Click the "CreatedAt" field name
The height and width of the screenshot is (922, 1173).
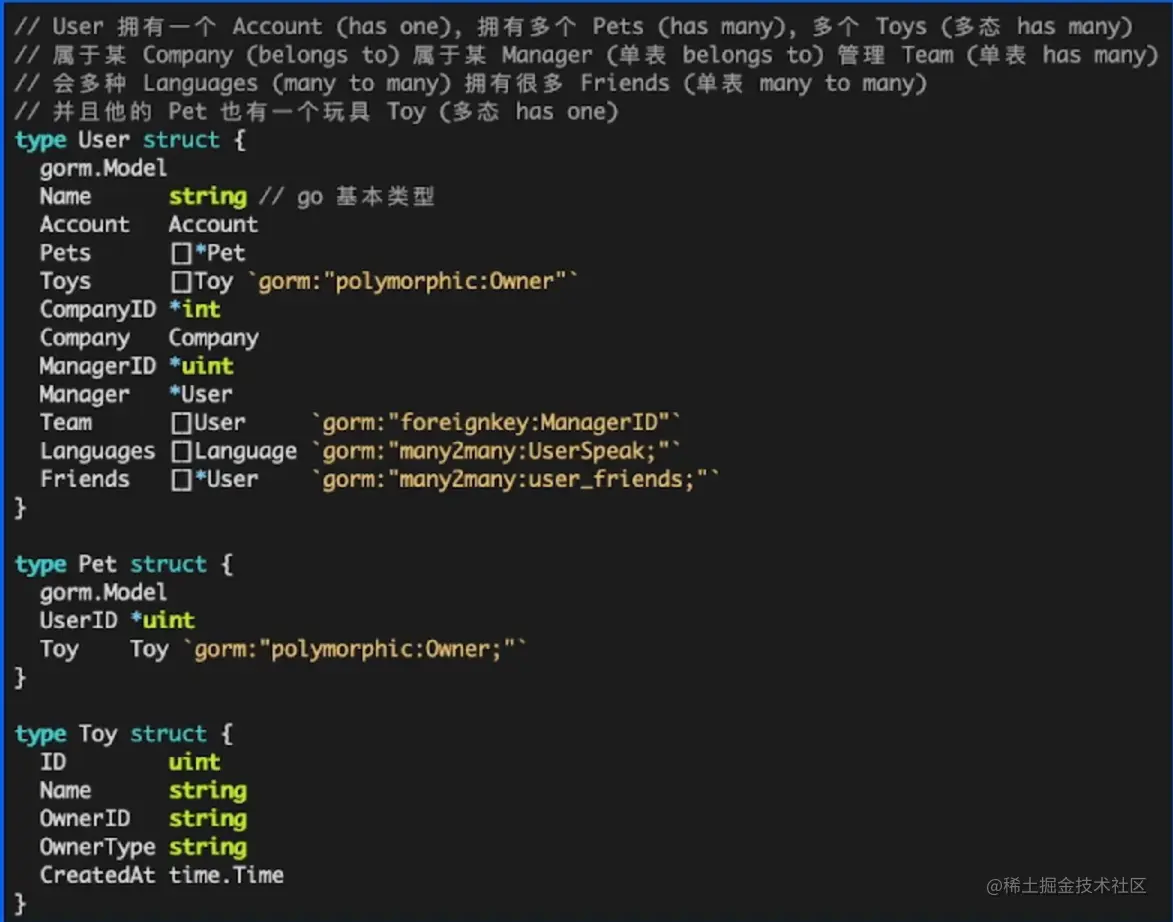point(97,876)
